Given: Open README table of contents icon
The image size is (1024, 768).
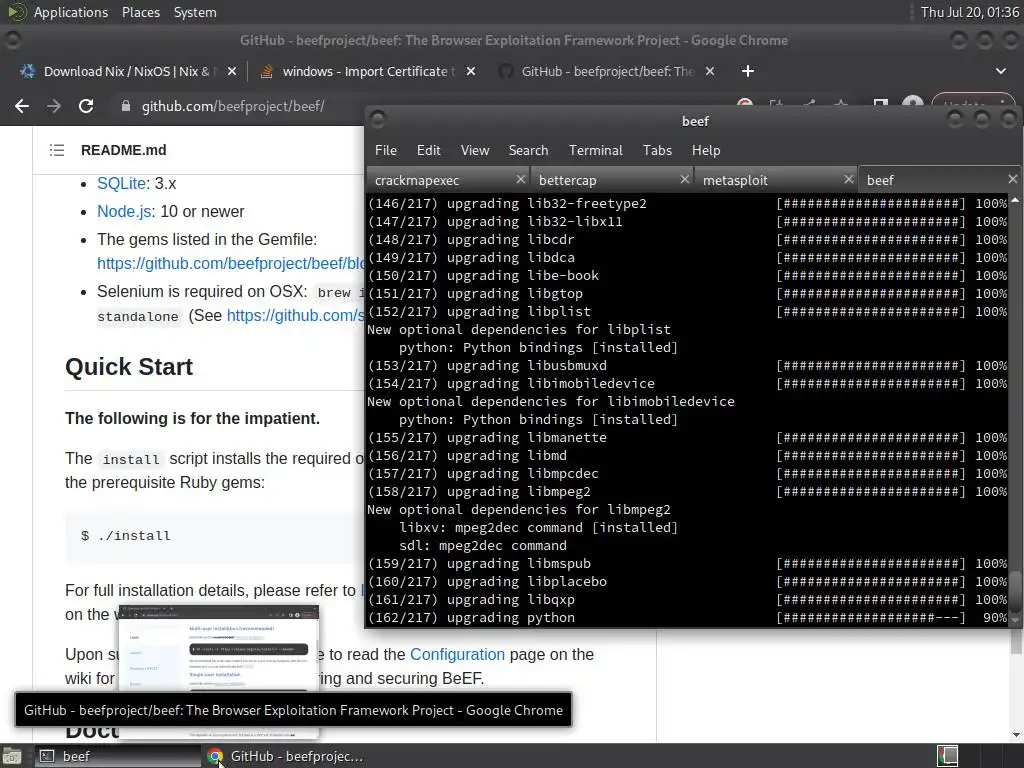Looking at the screenshot, I should [57, 150].
